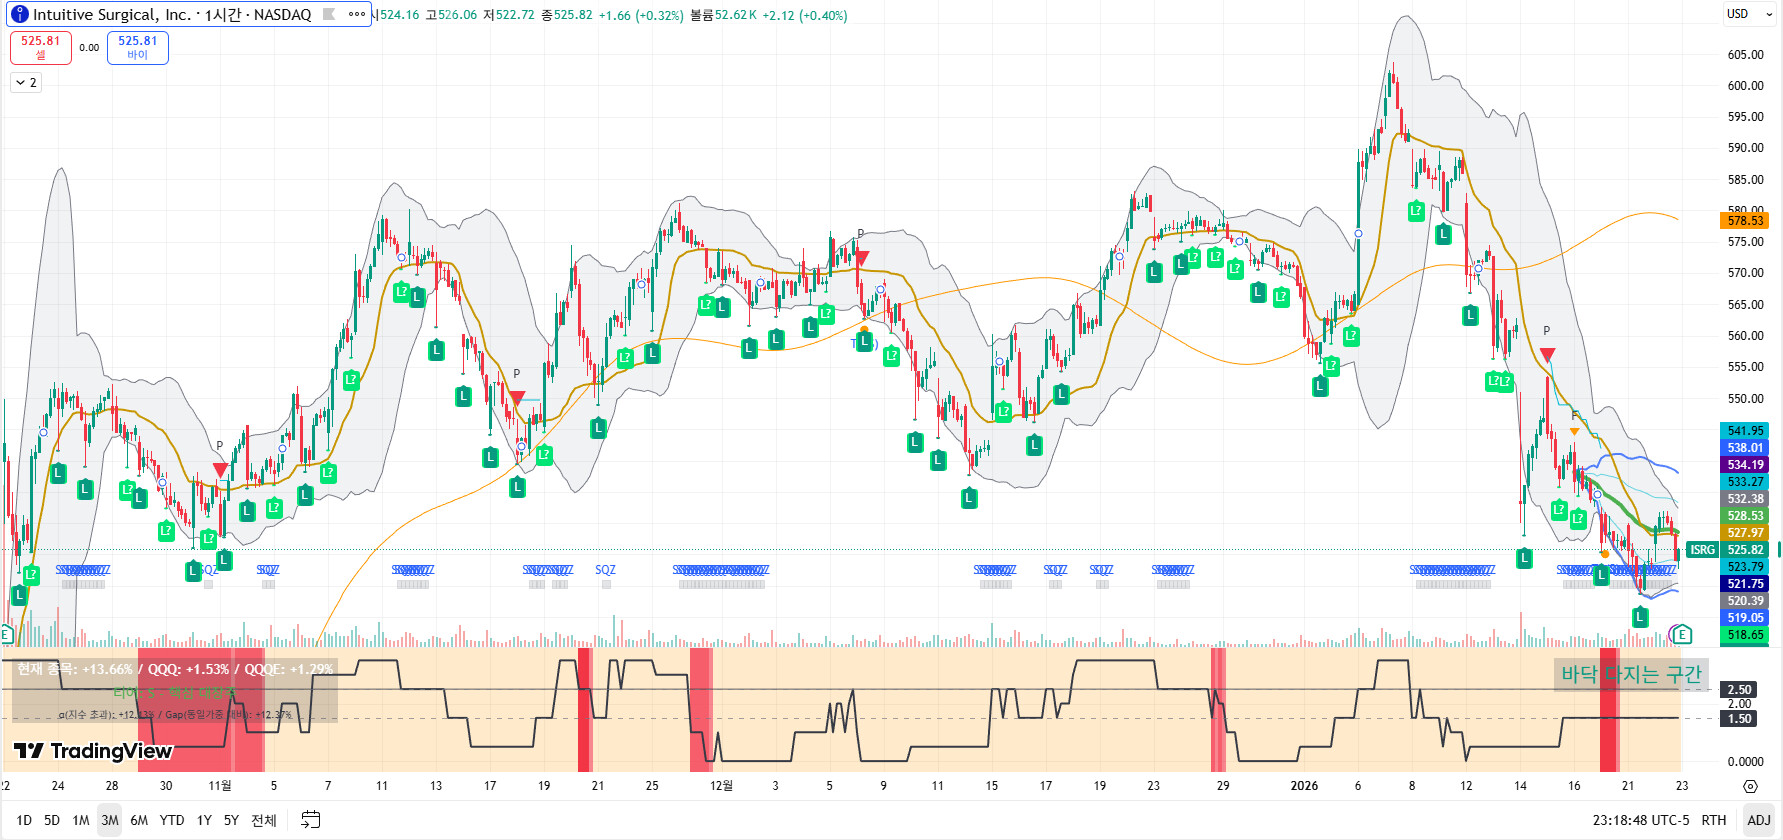Open the RTH session selector
This screenshot has height=840, width=1783.
[1714, 820]
